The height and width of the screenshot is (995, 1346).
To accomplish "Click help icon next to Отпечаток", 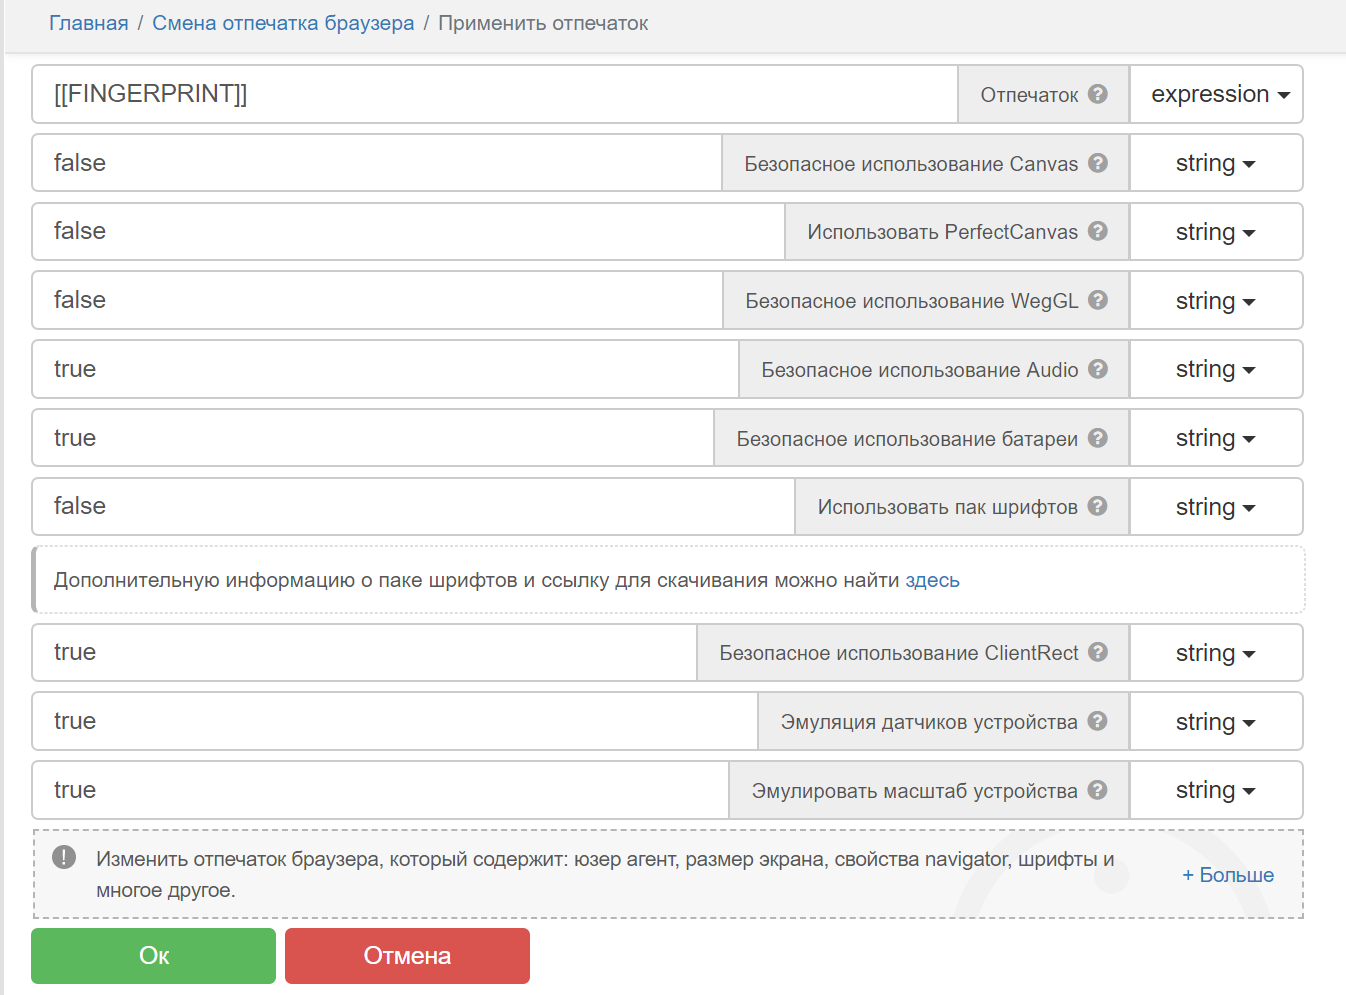I will click(x=1097, y=94).
